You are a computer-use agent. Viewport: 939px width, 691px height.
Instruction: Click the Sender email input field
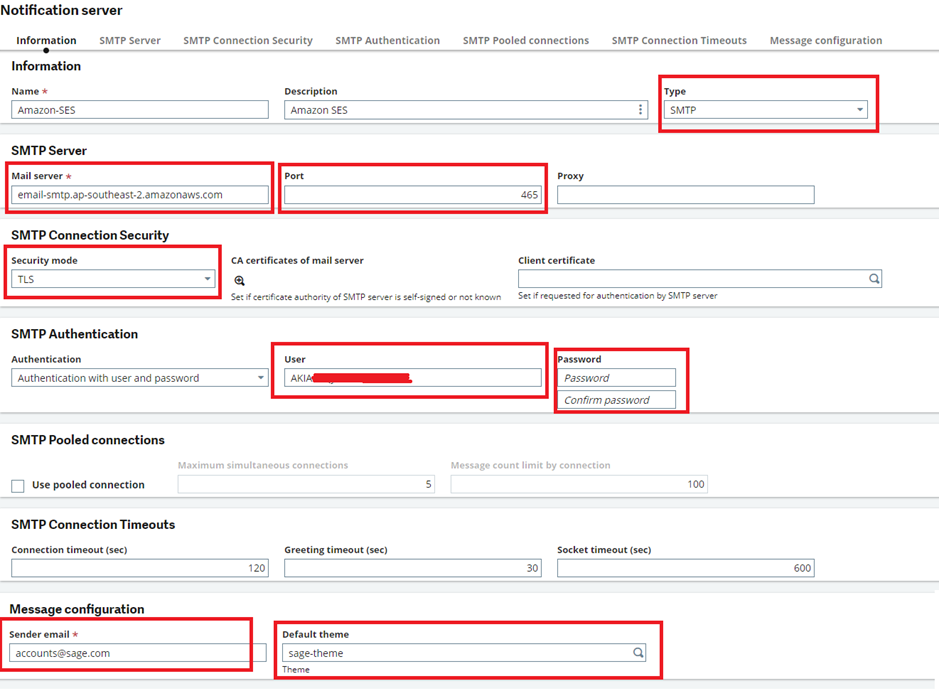click(130, 653)
